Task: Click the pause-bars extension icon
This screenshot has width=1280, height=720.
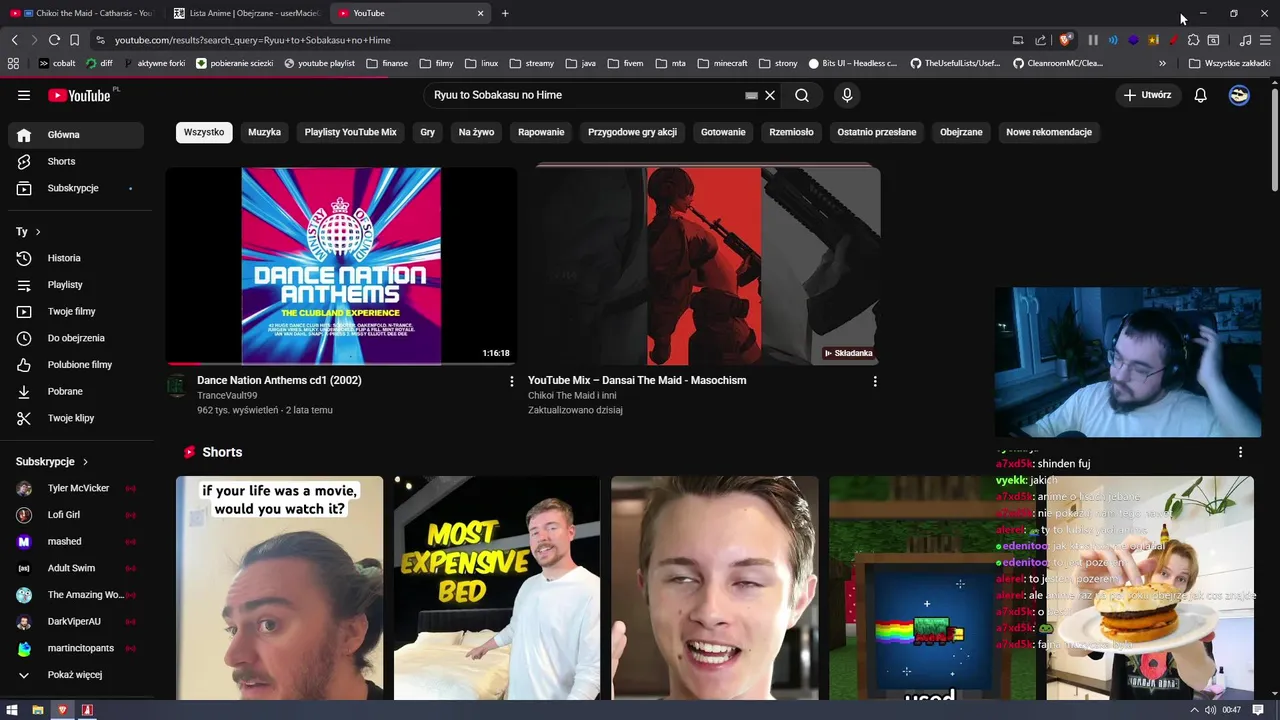Action: point(1093,40)
